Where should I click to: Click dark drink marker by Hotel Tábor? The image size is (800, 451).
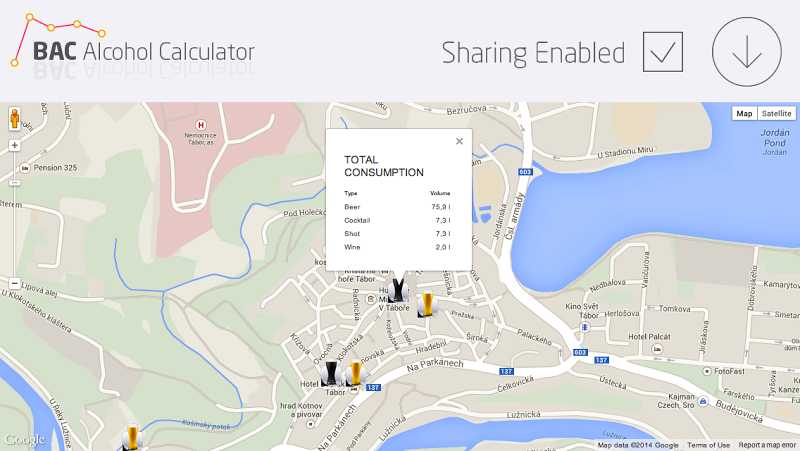click(x=332, y=373)
